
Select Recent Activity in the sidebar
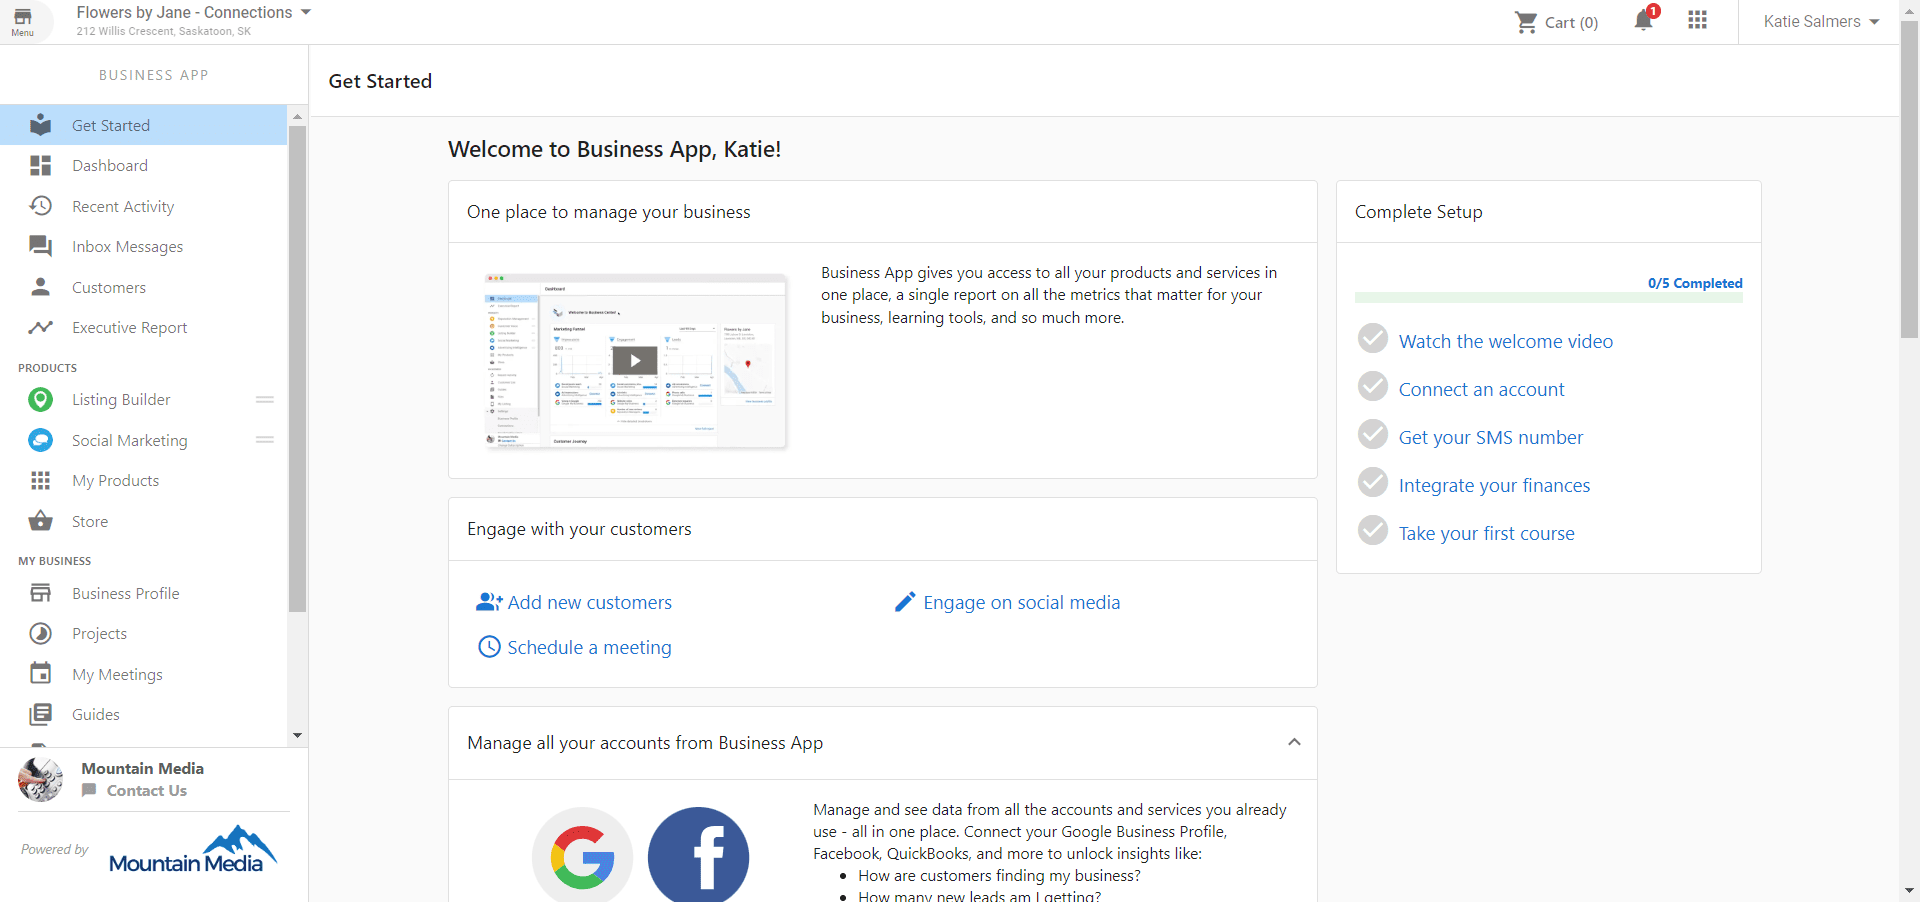coord(122,206)
